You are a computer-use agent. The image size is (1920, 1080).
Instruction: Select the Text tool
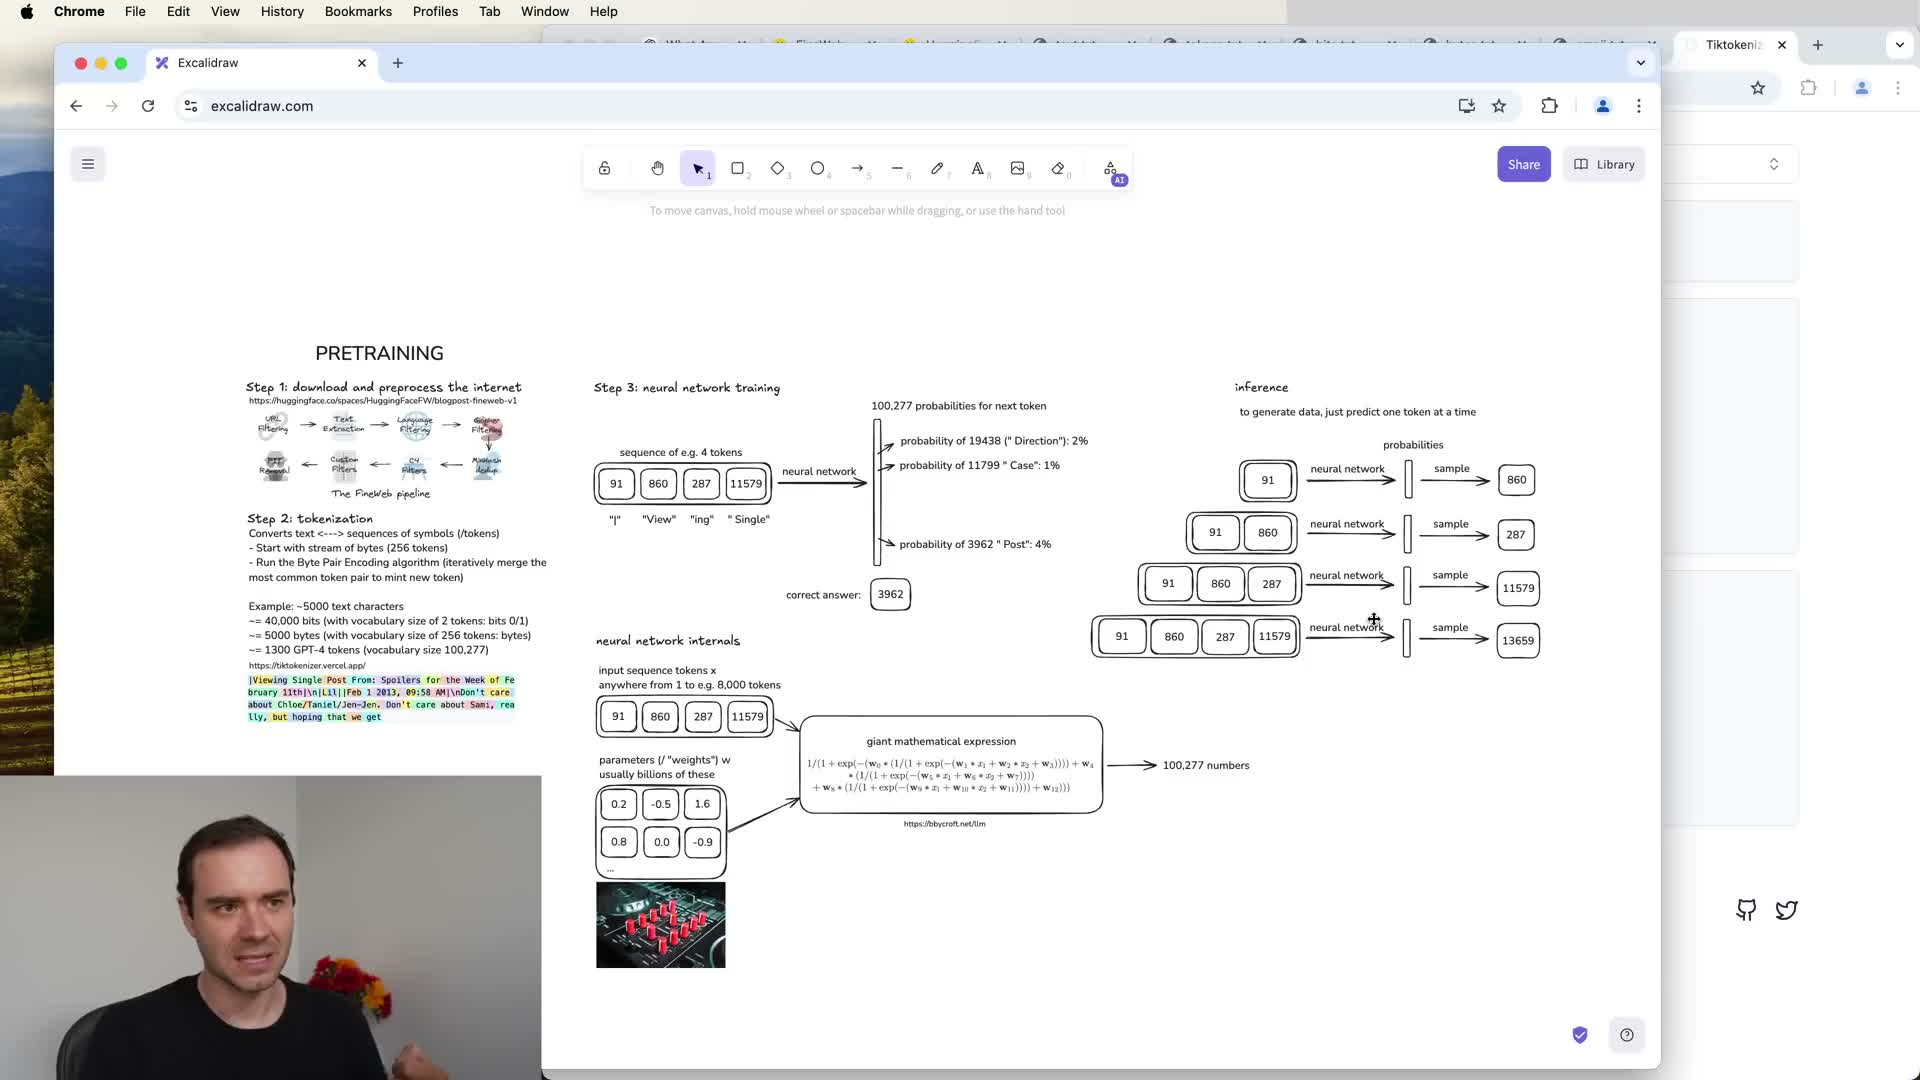point(977,168)
